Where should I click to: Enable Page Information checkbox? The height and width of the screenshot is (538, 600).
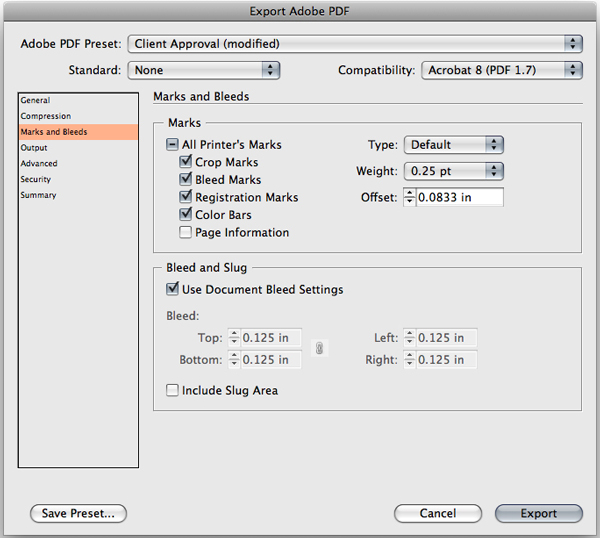coord(186,232)
